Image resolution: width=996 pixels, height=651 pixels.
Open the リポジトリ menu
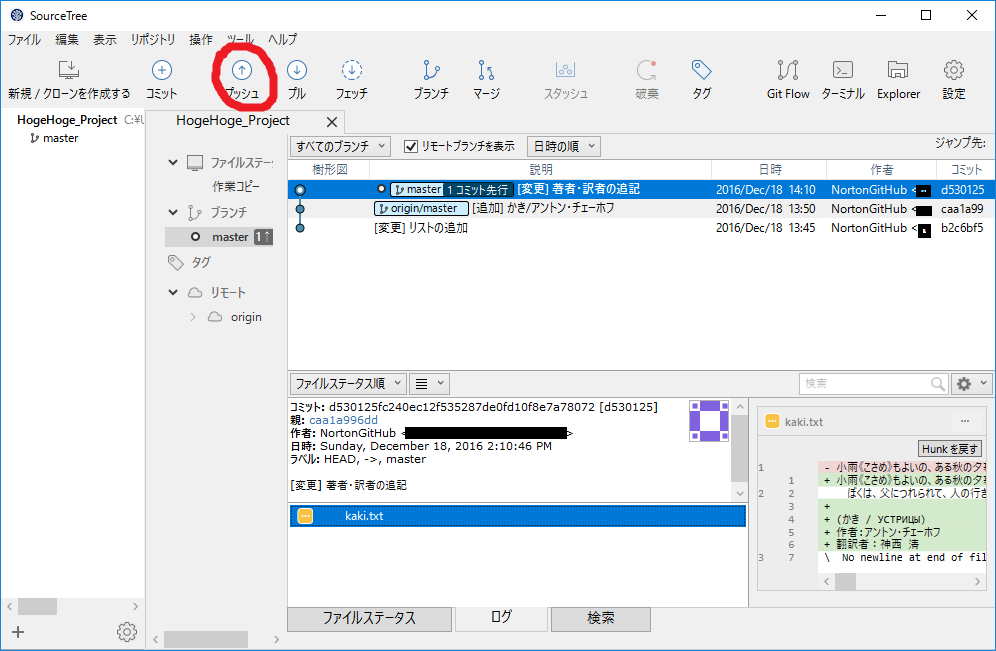tap(152, 39)
